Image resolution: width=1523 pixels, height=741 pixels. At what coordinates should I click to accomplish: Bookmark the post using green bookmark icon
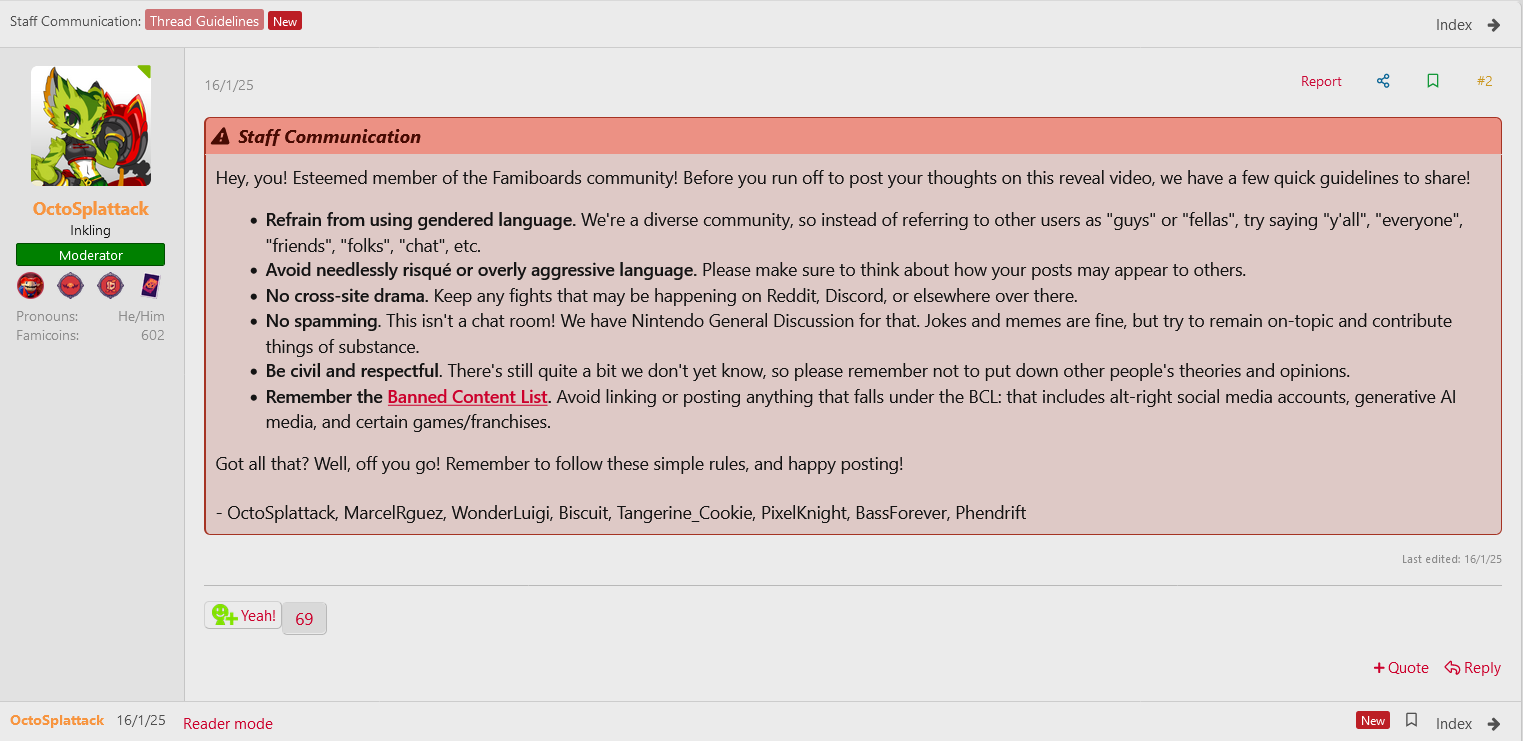tap(1433, 81)
